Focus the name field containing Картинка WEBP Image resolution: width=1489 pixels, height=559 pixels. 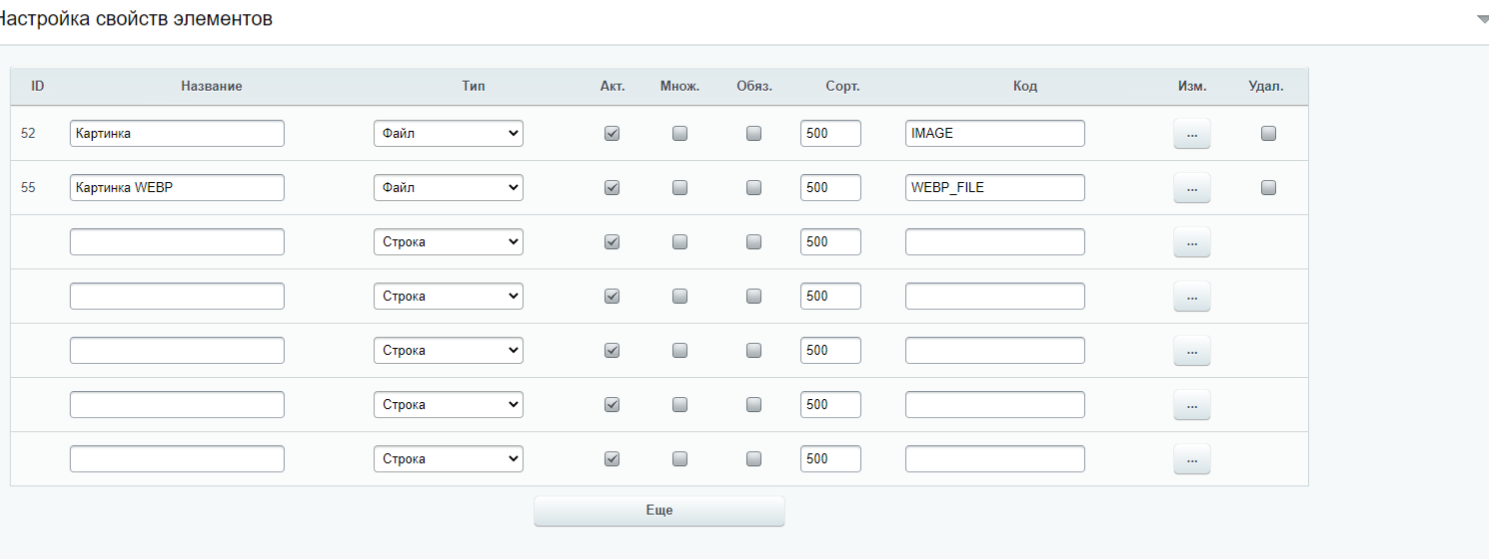click(177, 187)
